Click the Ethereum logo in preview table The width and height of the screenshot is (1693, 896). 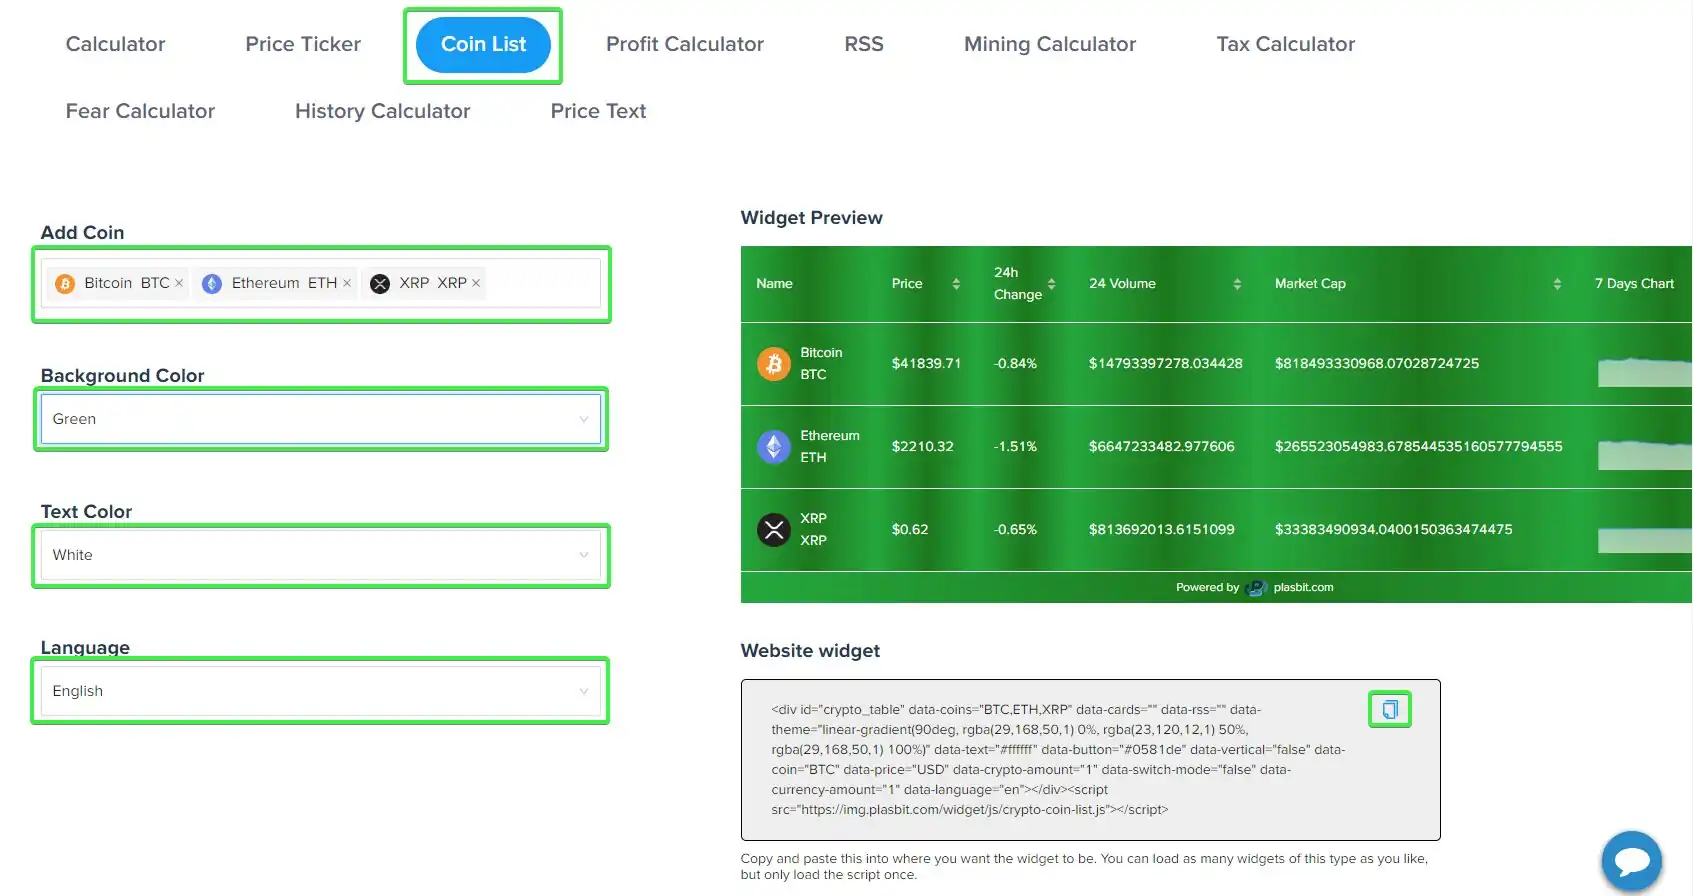pyautogui.click(x=773, y=447)
